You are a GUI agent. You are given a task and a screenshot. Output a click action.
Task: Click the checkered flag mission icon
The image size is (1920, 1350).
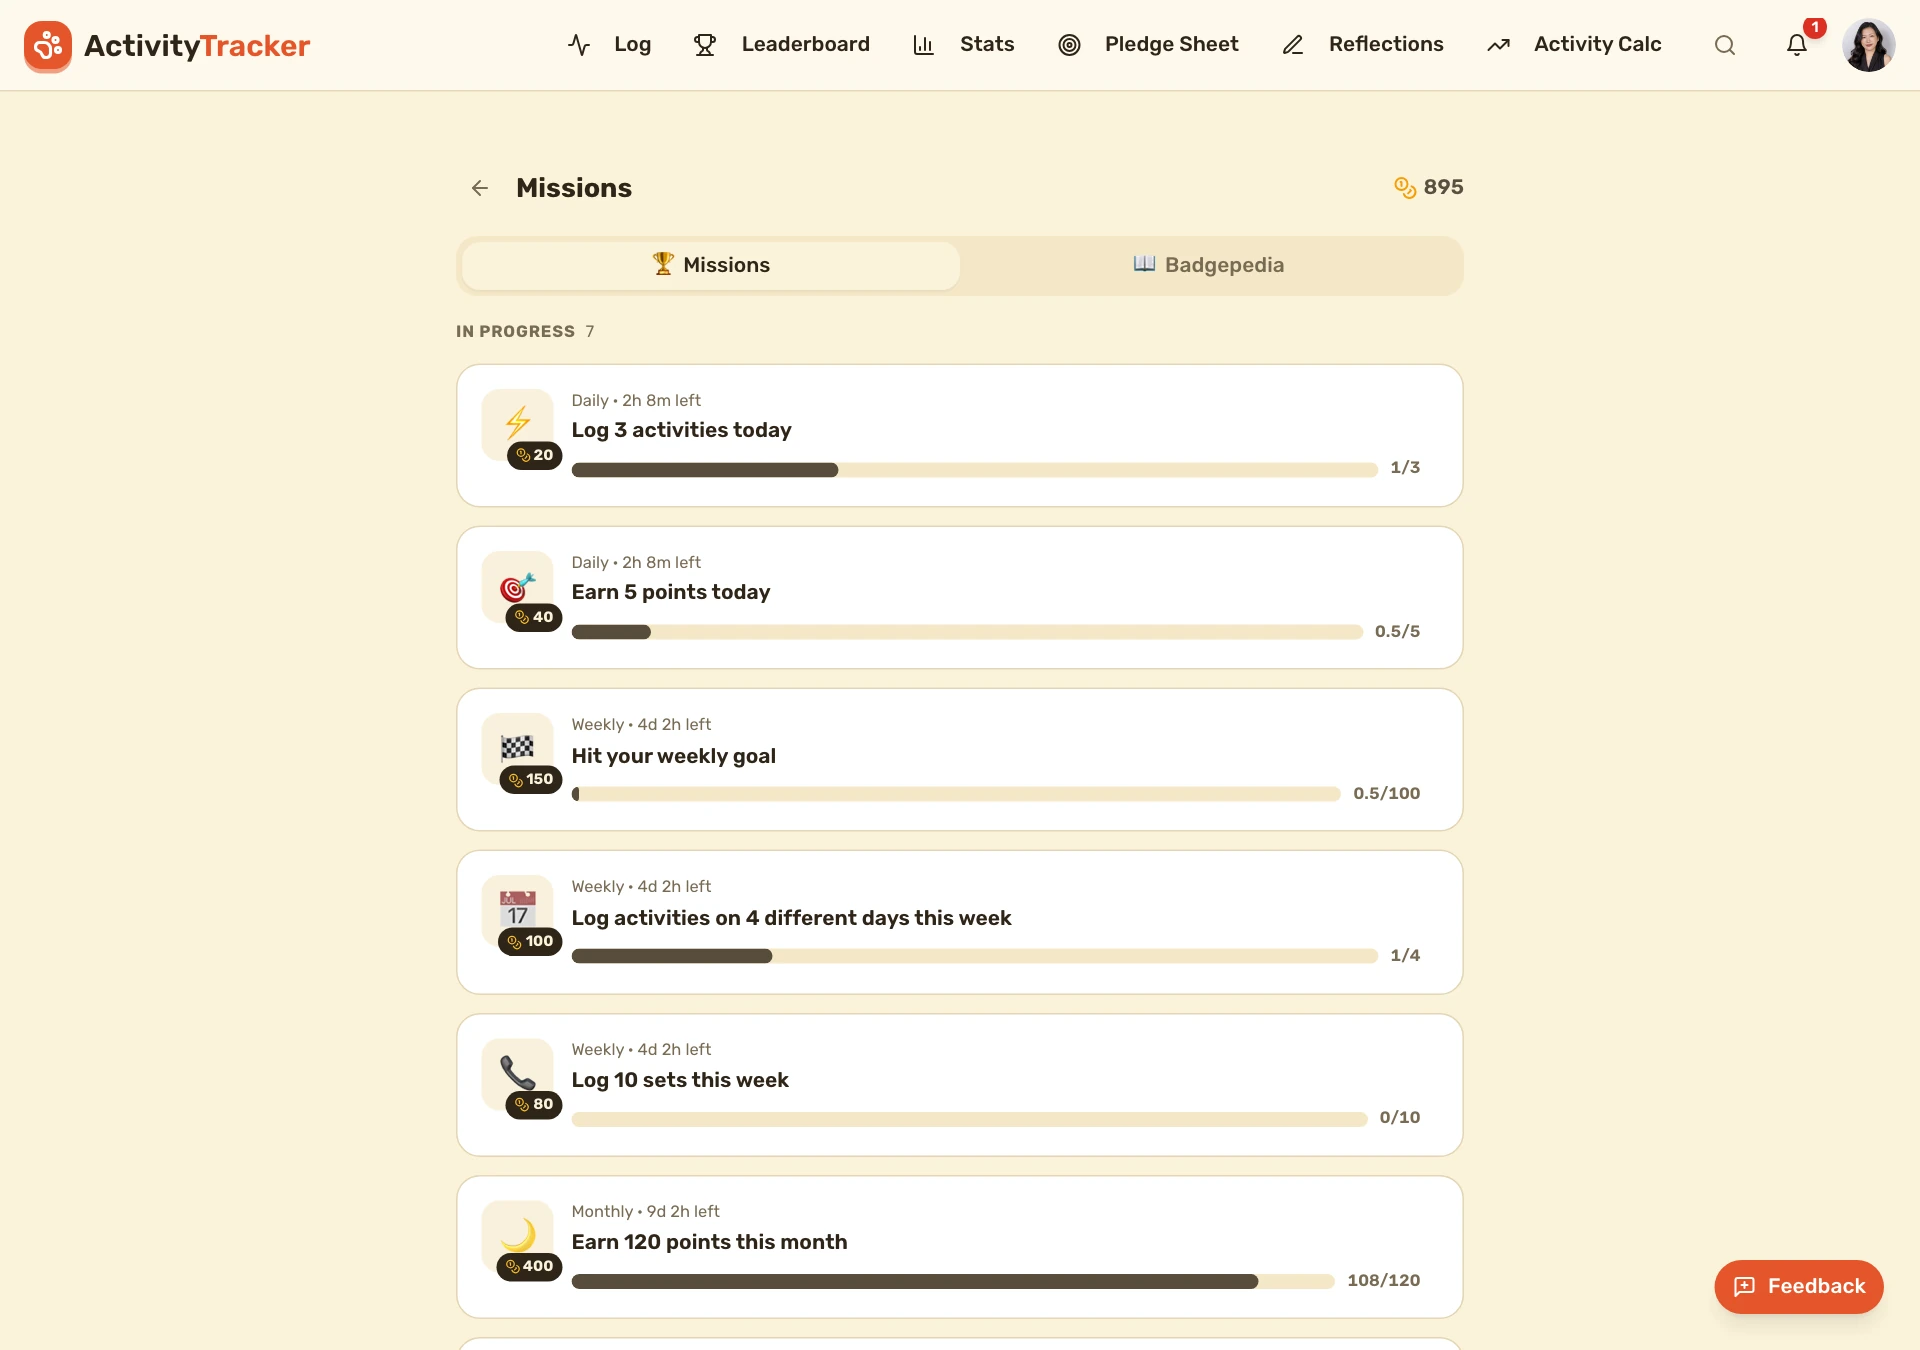pyautogui.click(x=518, y=747)
